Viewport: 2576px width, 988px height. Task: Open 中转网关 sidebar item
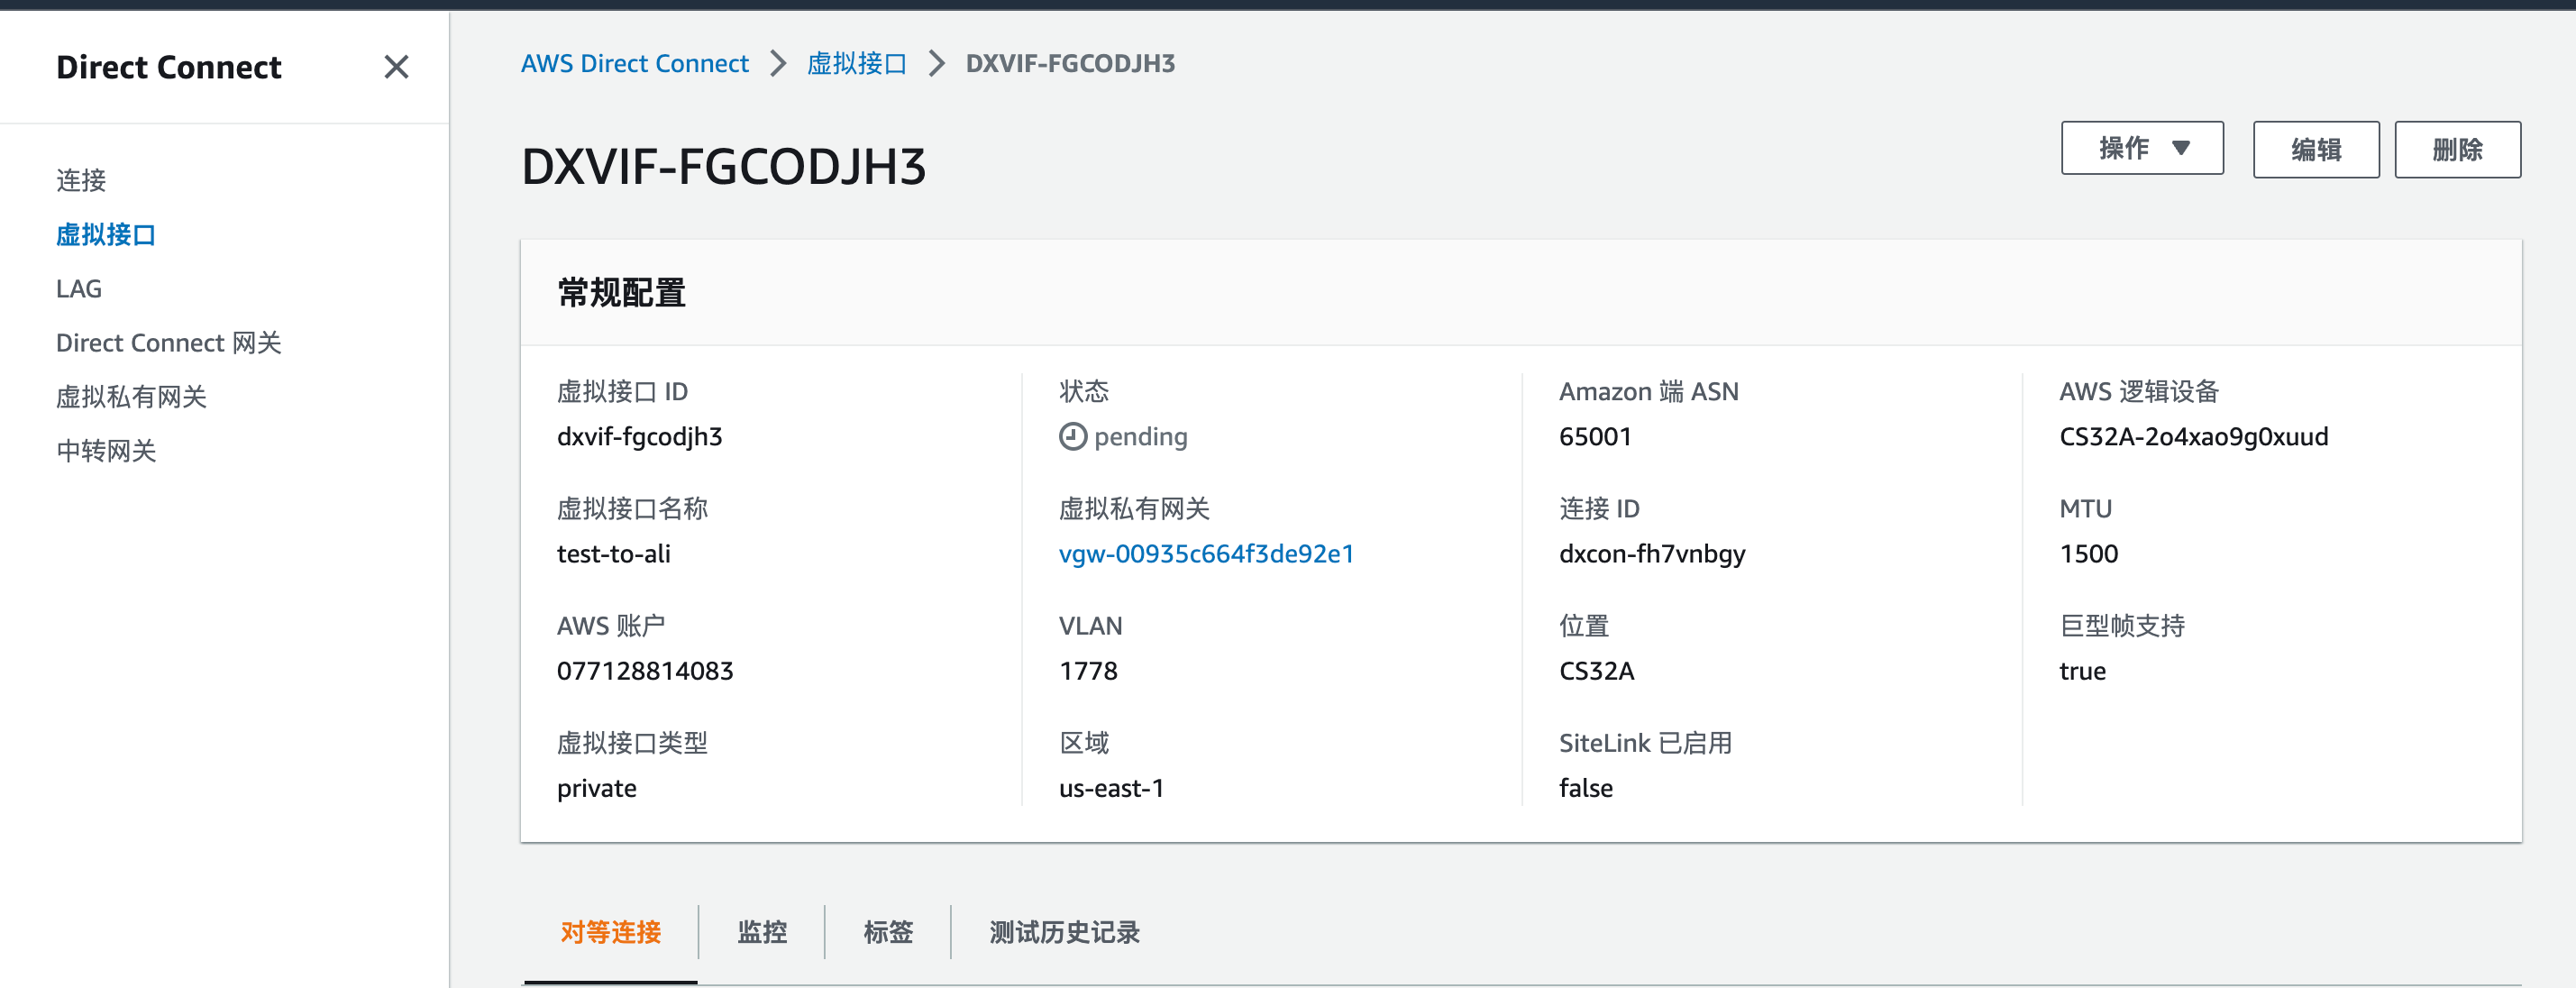(106, 451)
